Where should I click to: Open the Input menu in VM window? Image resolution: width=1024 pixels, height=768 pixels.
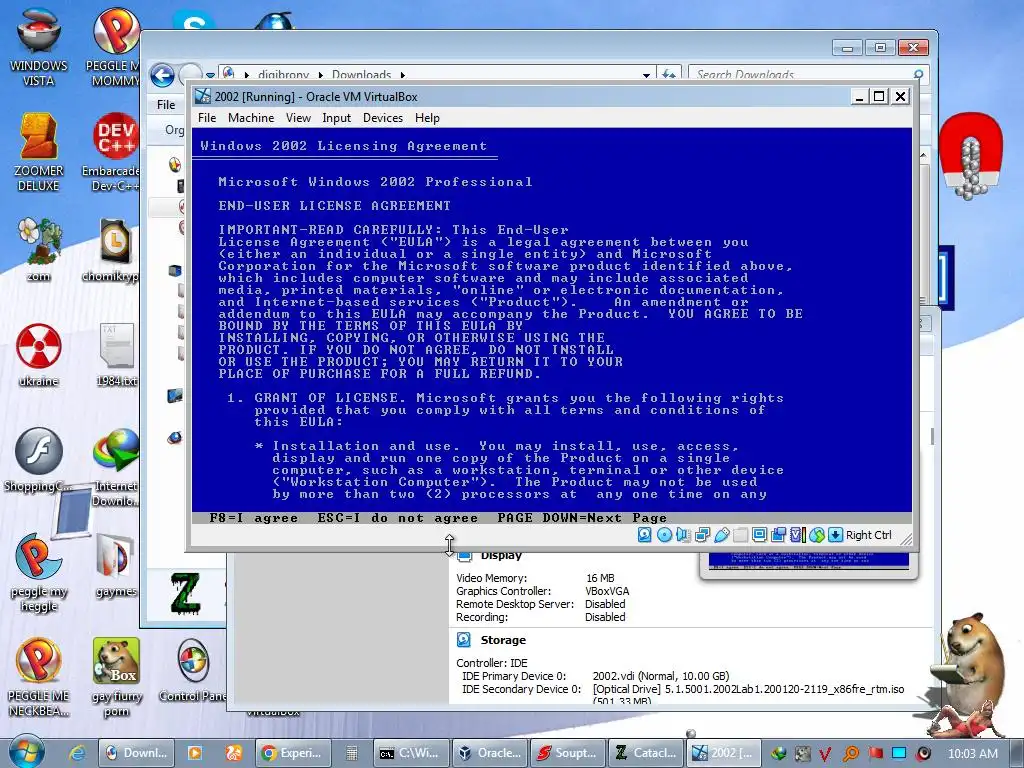[336, 118]
